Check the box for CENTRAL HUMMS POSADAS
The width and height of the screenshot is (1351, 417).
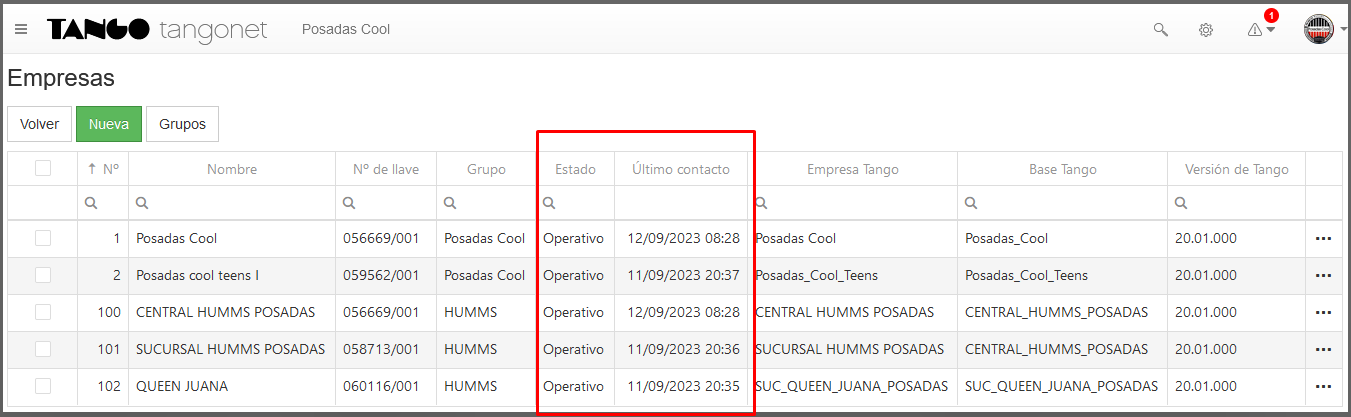coord(43,312)
